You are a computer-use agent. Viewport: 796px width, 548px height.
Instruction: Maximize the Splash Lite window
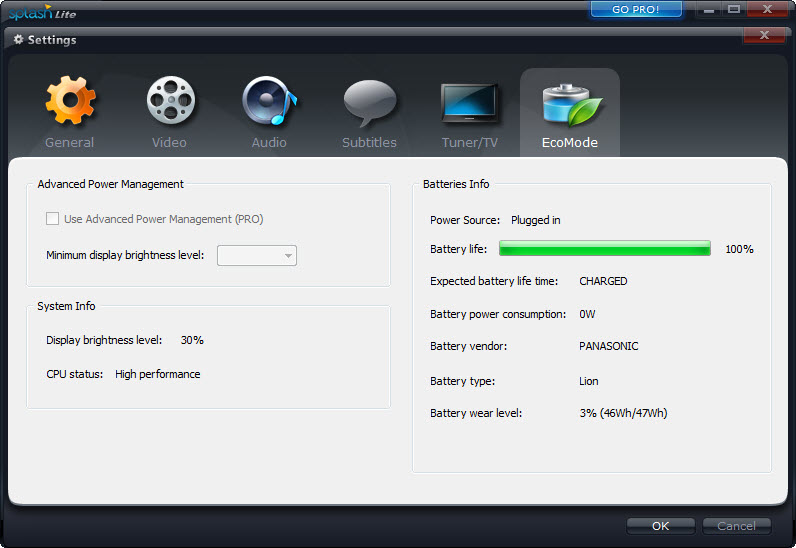734,9
